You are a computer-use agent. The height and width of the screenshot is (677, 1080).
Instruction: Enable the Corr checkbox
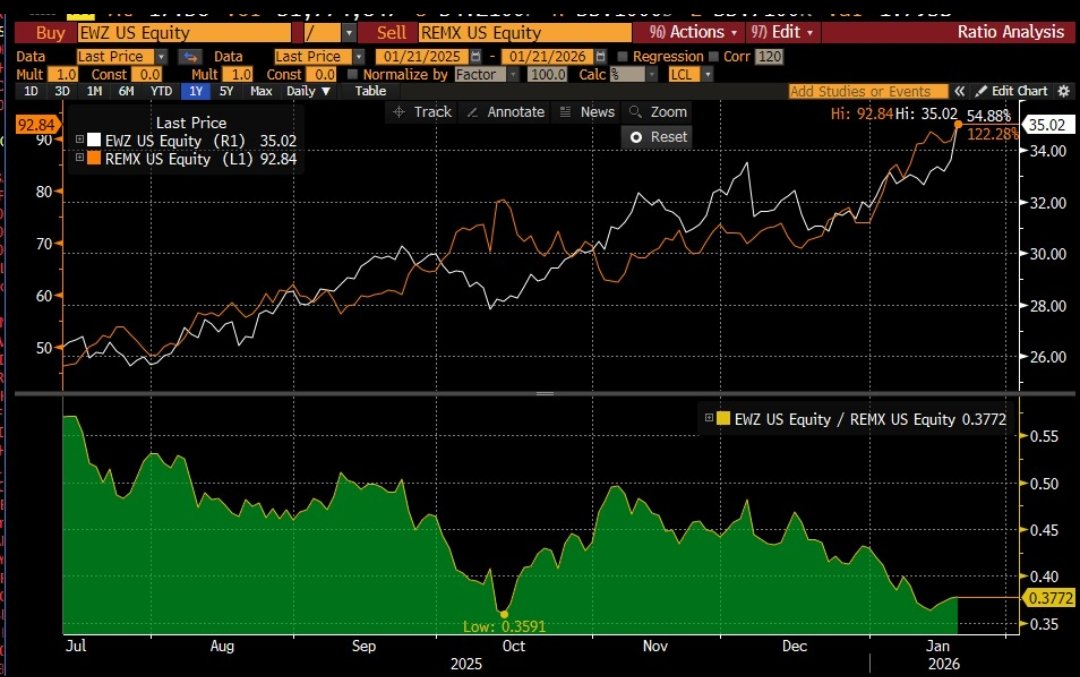coord(714,56)
